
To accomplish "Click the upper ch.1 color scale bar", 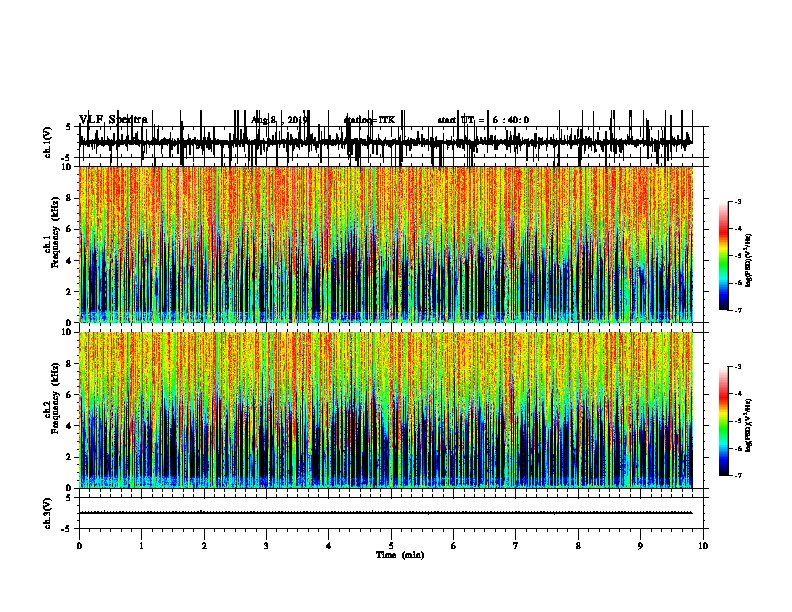I will [723, 256].
